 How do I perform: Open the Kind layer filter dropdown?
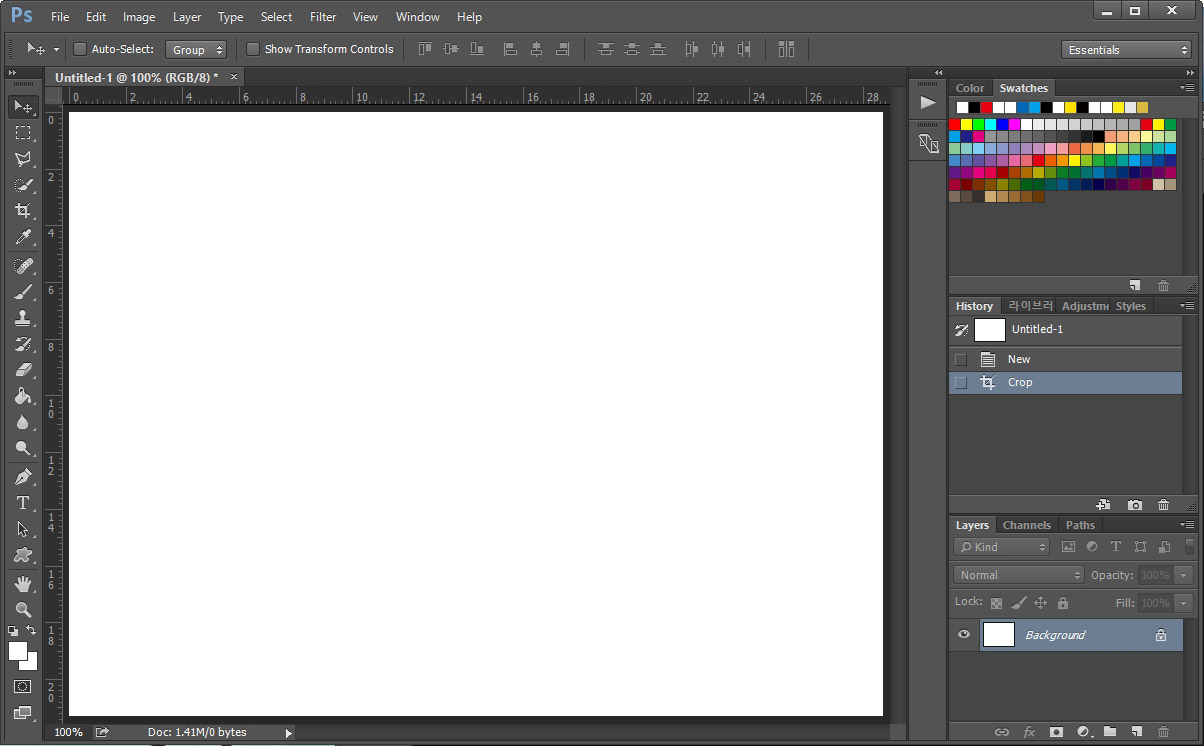[1001, 547]
